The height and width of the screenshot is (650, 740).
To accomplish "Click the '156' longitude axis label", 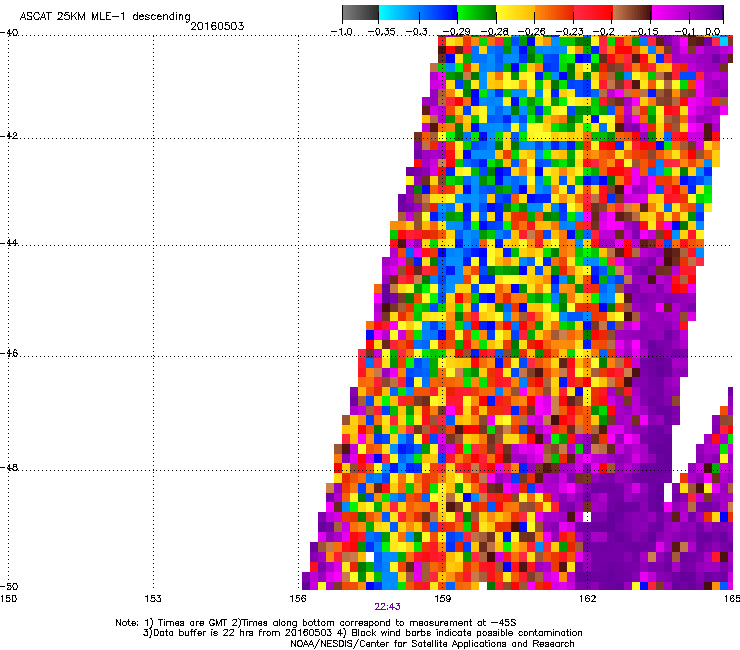I will tap(298, 599).
